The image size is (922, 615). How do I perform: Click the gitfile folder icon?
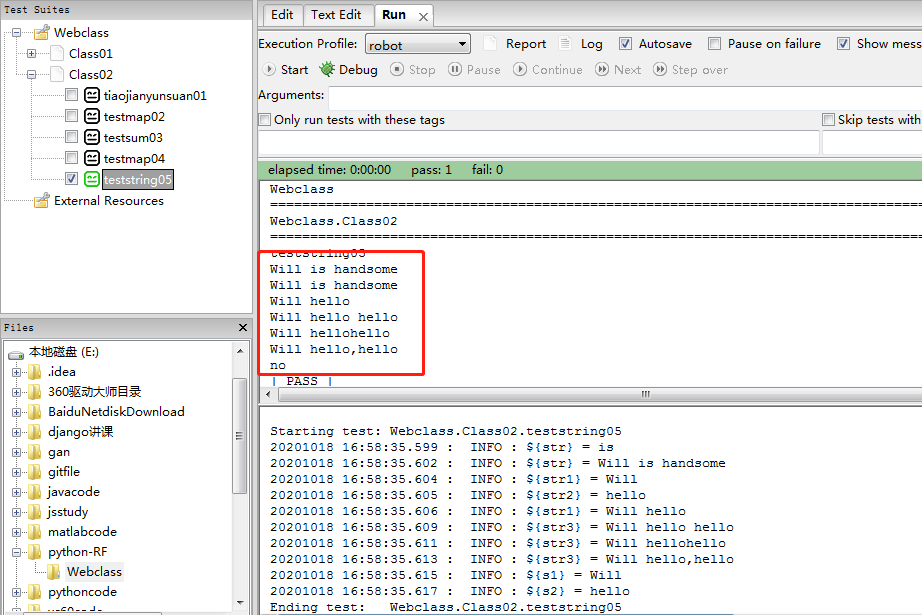[x=35, y=472]
